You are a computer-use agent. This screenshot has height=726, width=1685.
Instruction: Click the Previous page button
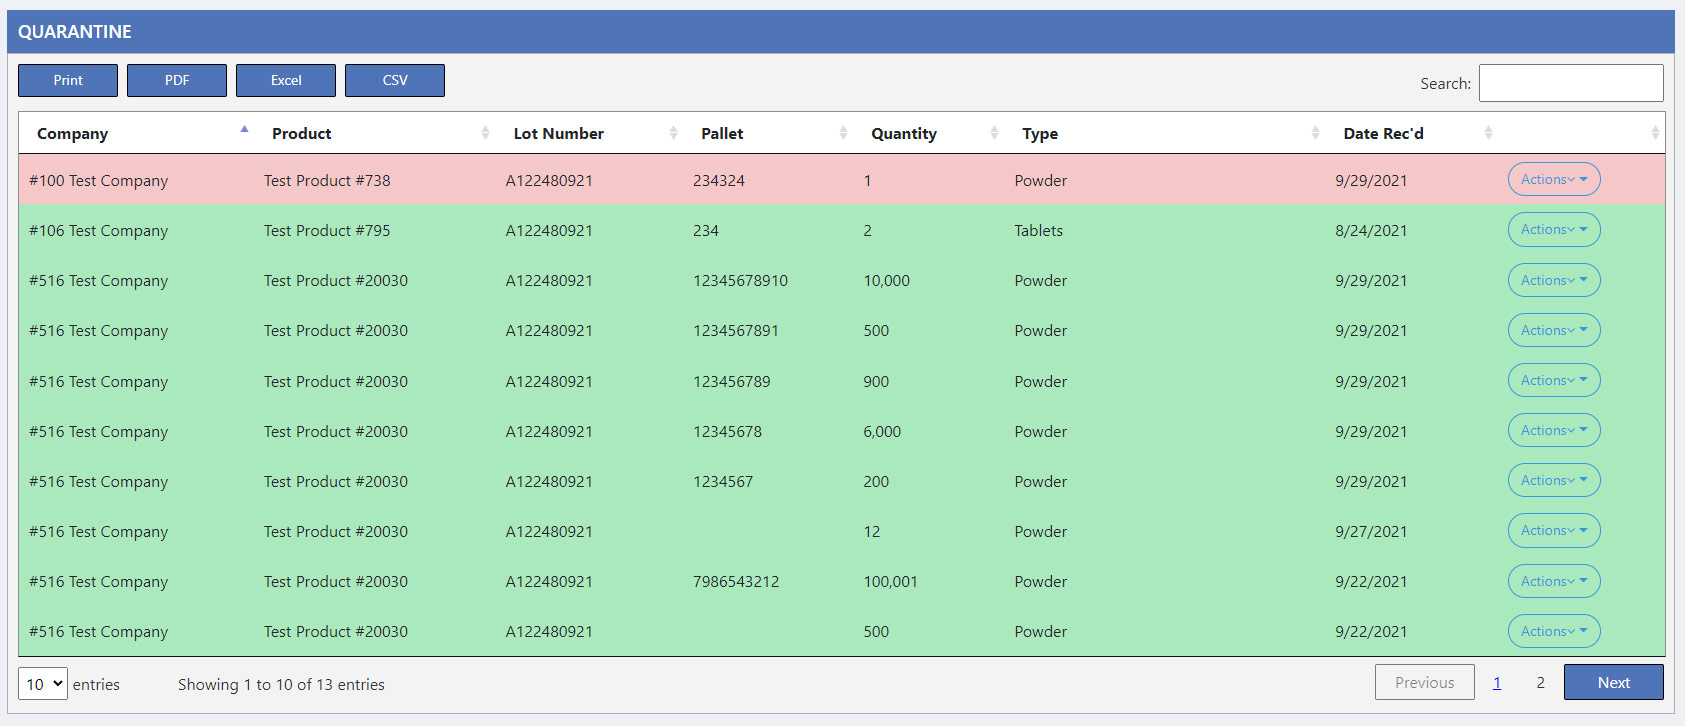pyautogui.click(x=1425, y=682)
